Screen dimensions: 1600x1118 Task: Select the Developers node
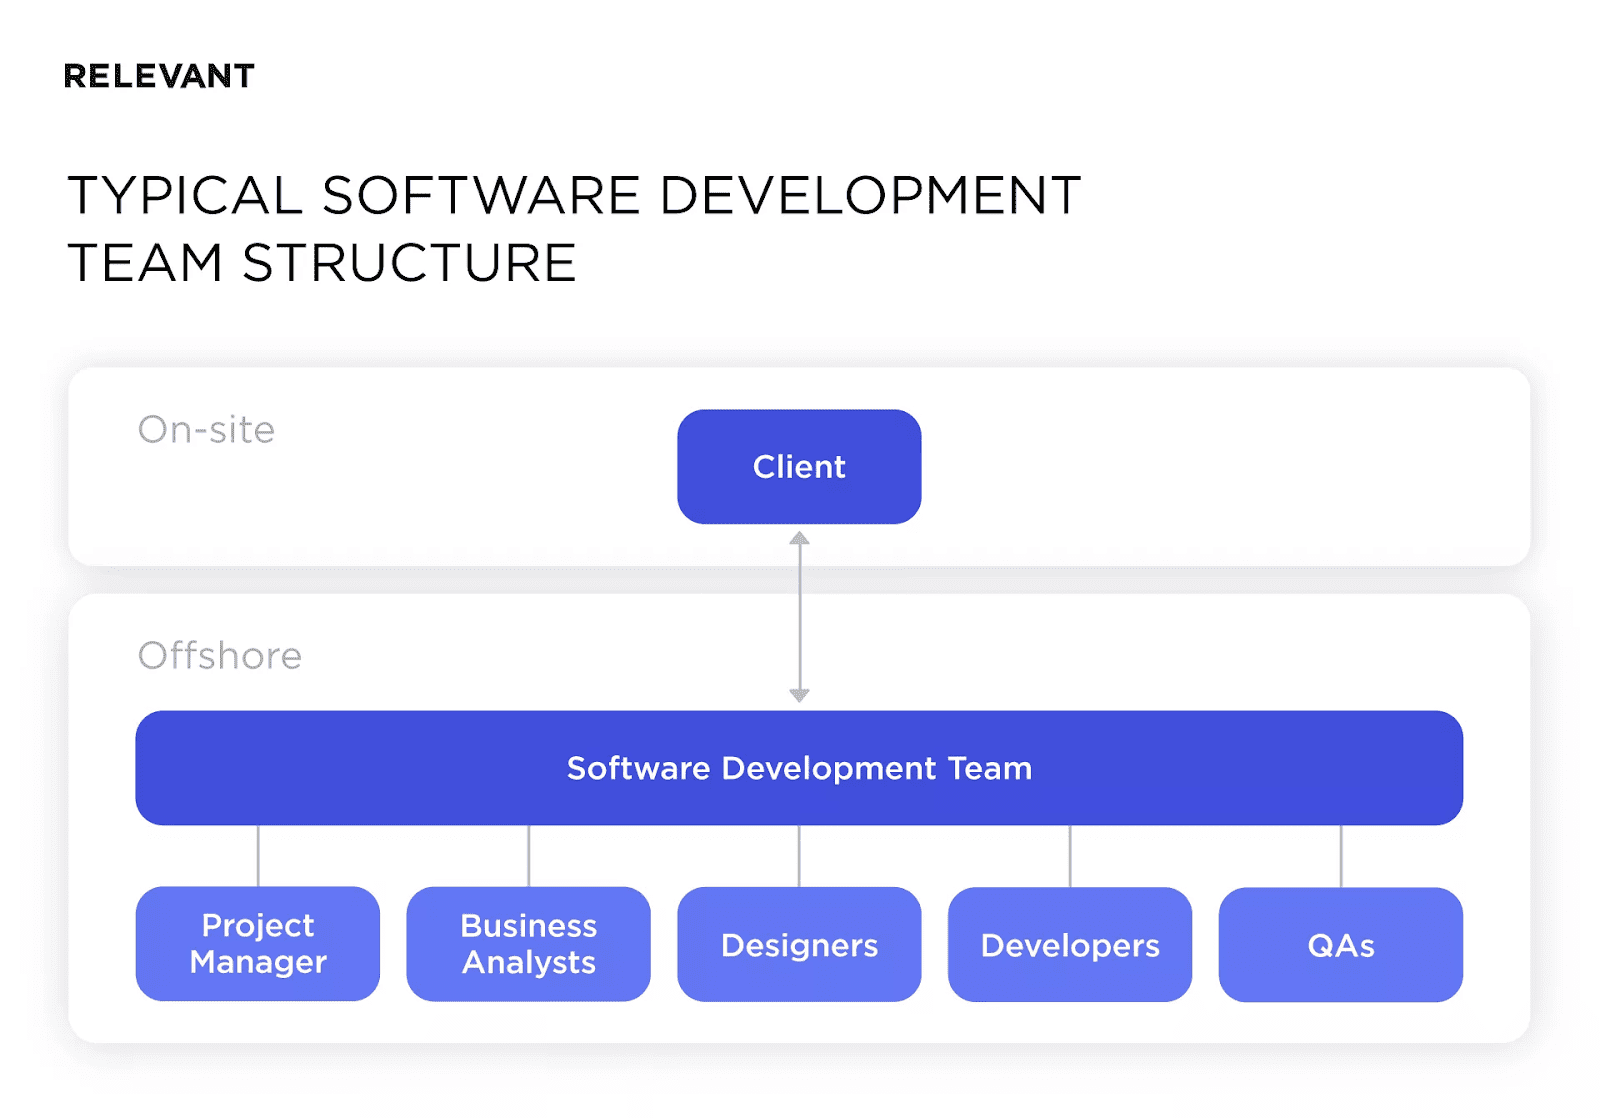[x=1069, y=944]
